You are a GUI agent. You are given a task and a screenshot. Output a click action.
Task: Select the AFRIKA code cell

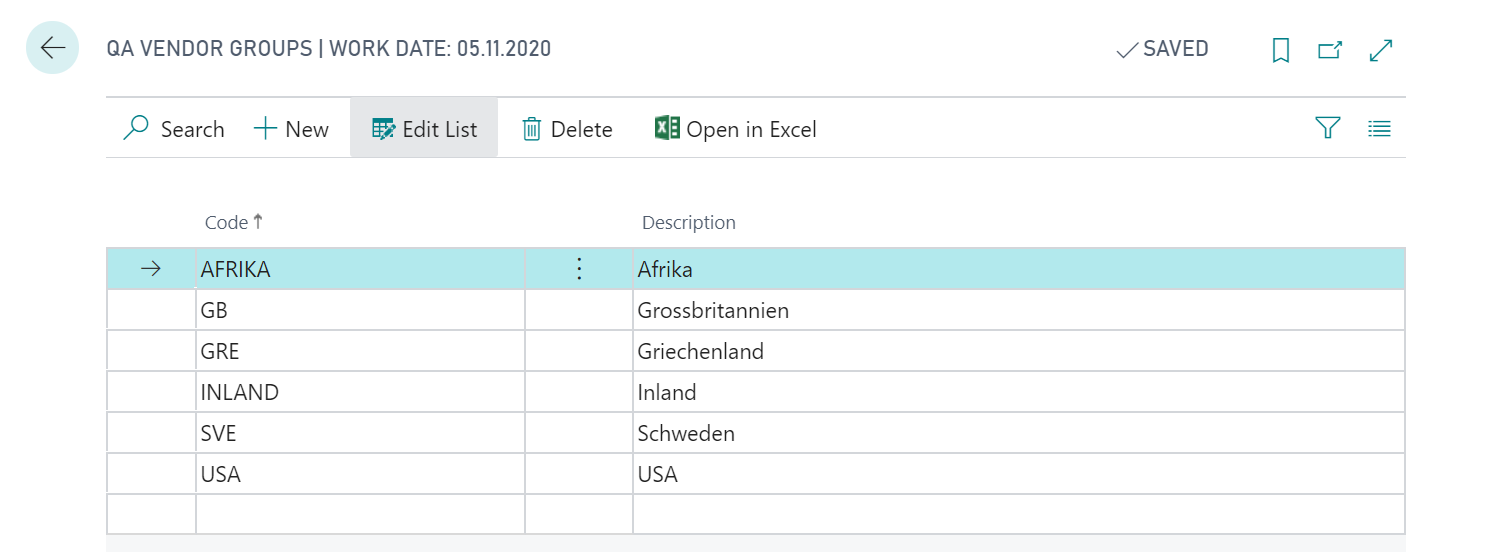360,269
